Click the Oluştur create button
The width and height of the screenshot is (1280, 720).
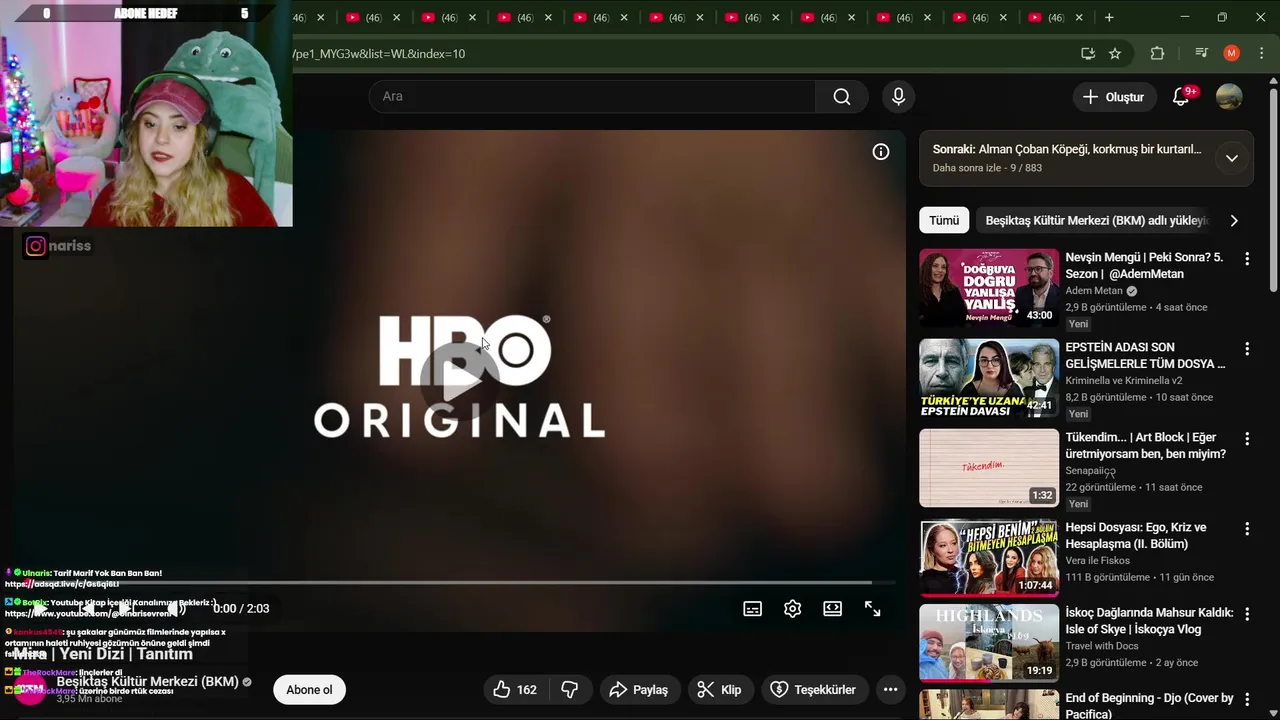1113,97
